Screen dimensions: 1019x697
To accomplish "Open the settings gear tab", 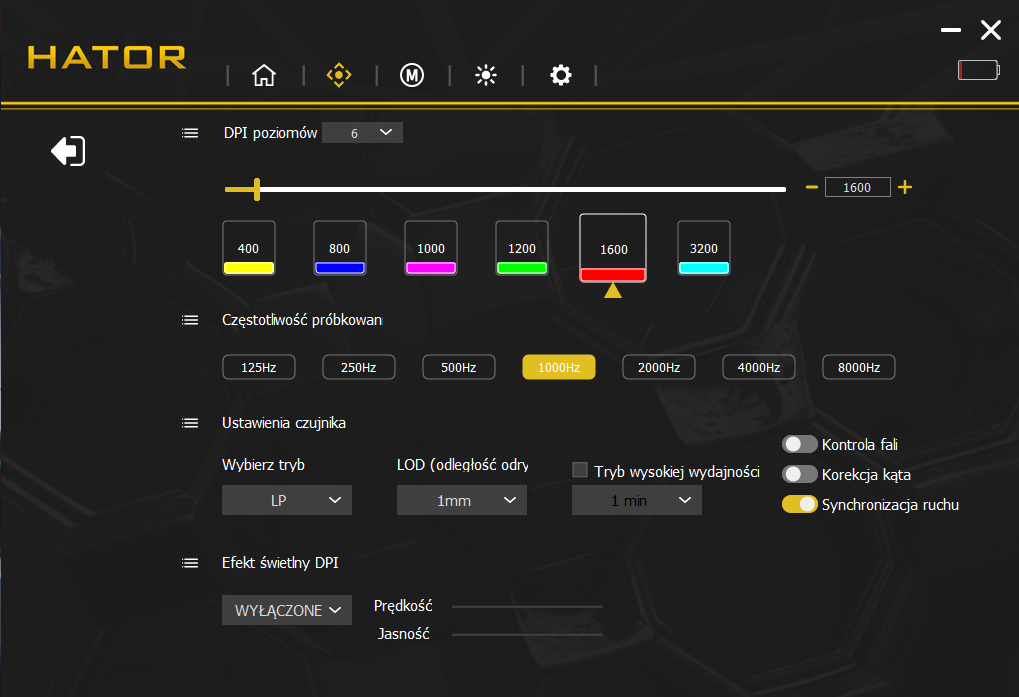I will (560, 75).
